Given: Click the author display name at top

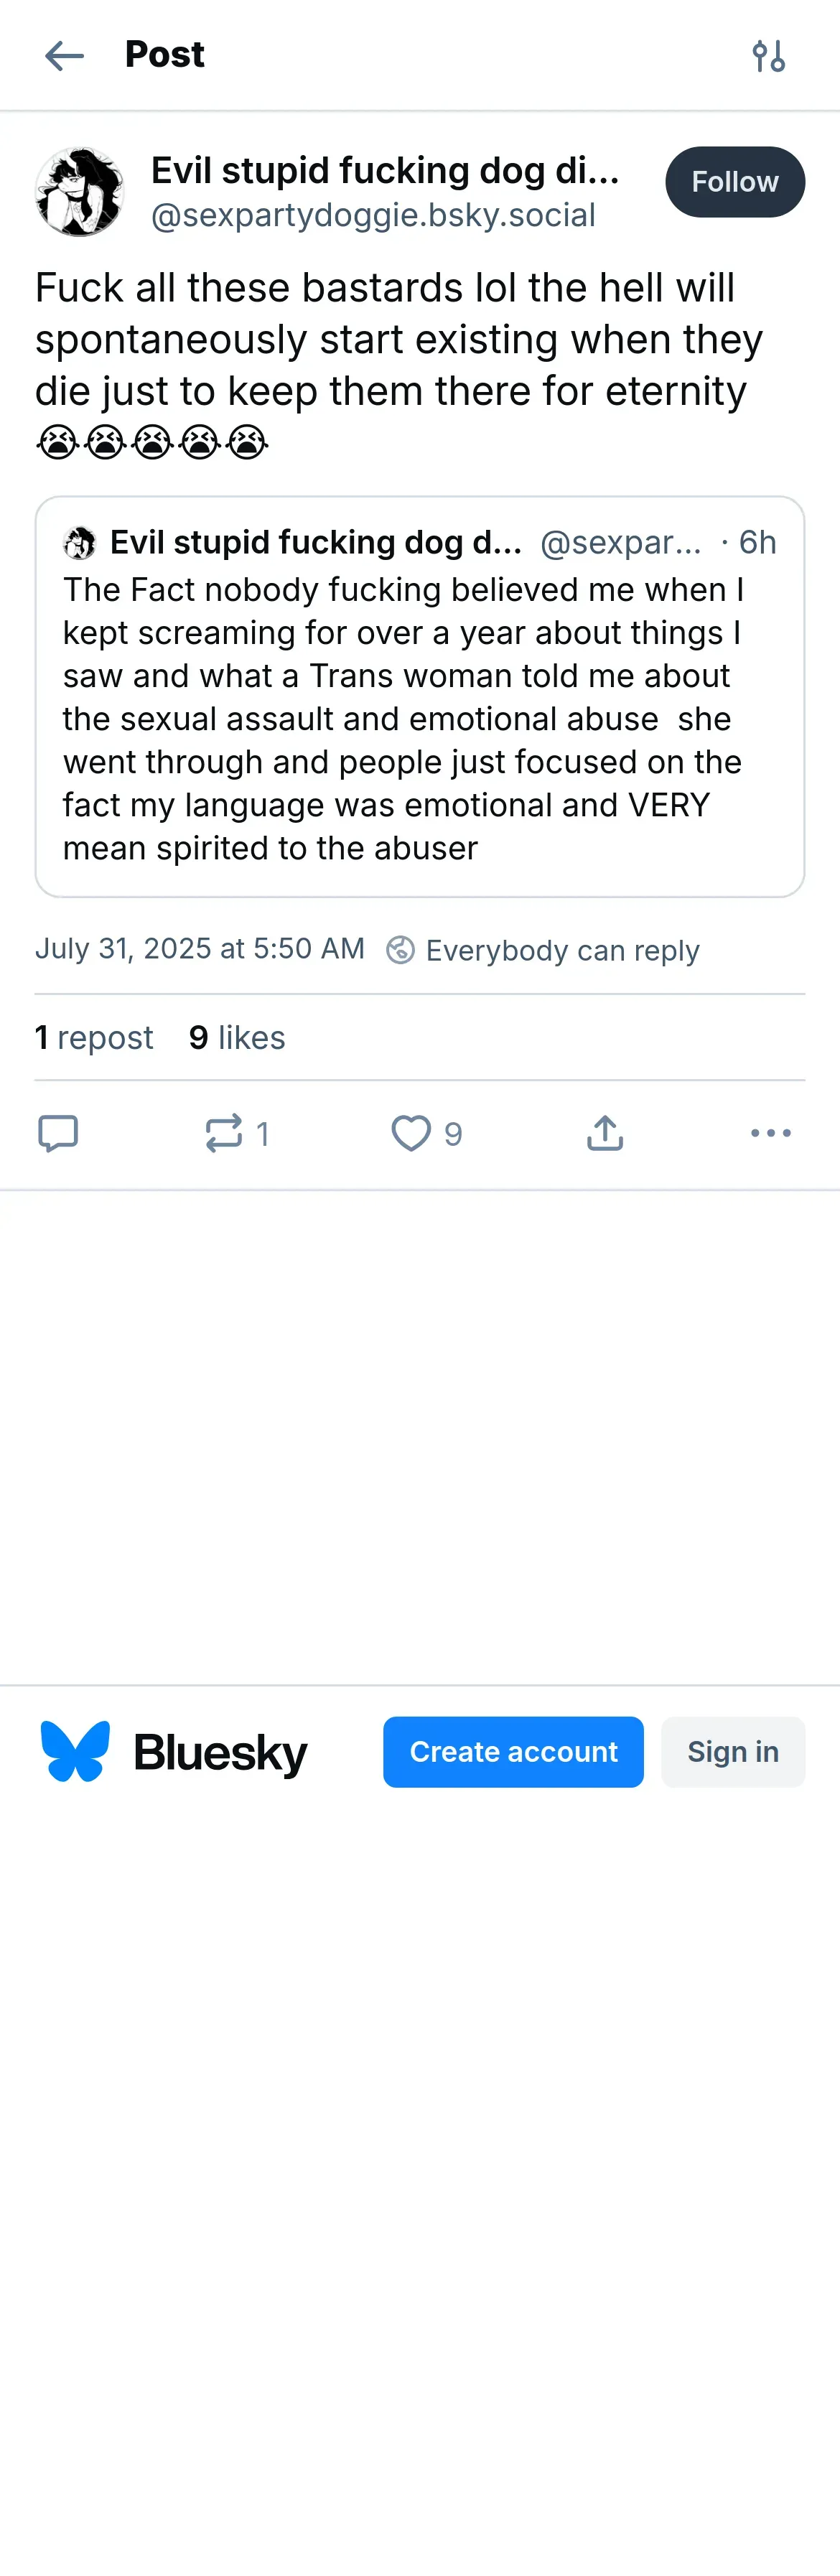Looking at the screenshot, I should [x=385, y=171].
